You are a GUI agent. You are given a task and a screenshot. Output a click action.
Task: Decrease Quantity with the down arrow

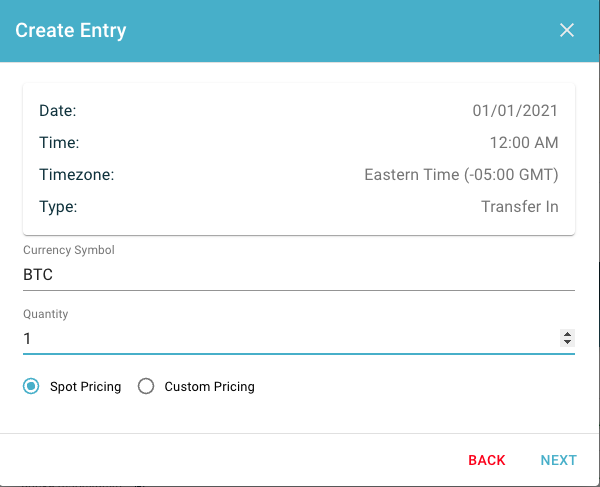pos(568,343)
